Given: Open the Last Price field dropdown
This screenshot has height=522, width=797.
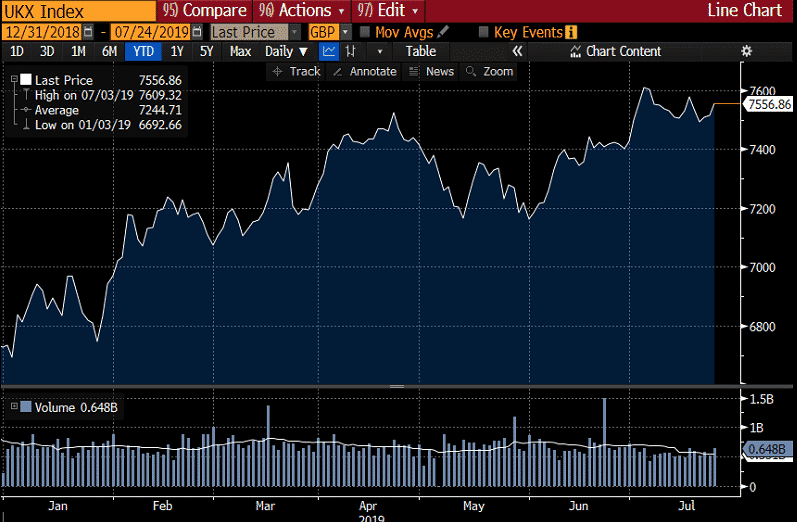Looking at the screenshot, I should pos(294,32).
